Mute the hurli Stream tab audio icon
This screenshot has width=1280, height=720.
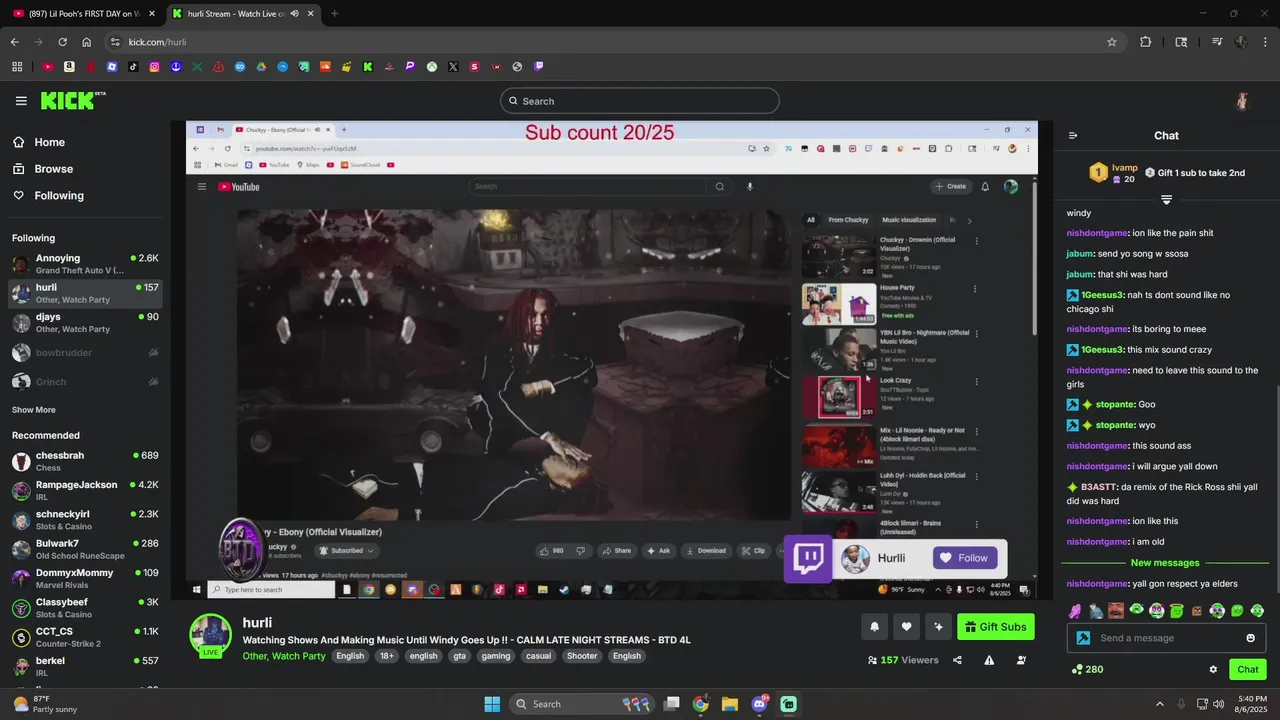coord(295,14)
